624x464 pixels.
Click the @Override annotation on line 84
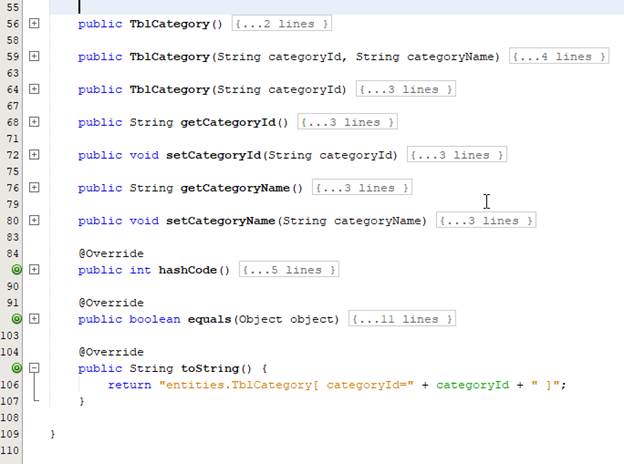click(x=111, y=253)
